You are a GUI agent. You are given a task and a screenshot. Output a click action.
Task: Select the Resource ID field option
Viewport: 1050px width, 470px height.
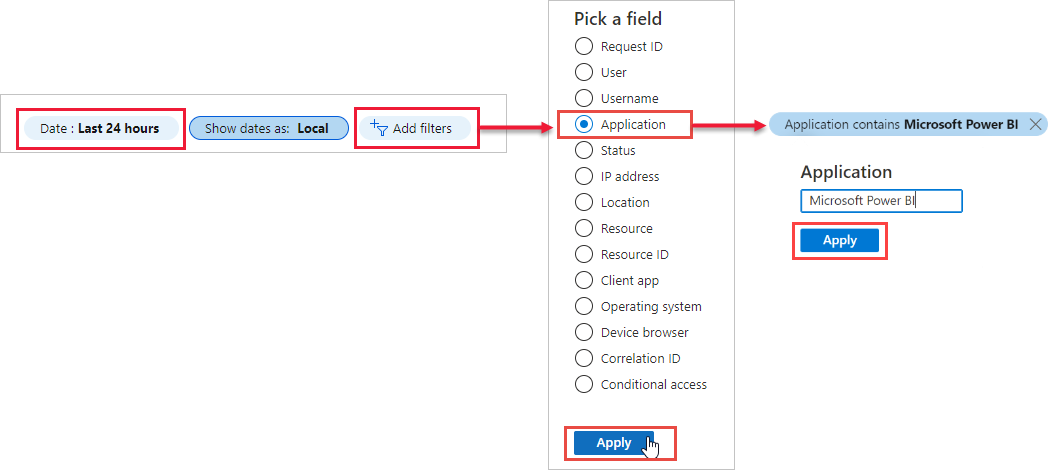pos(584,254)
